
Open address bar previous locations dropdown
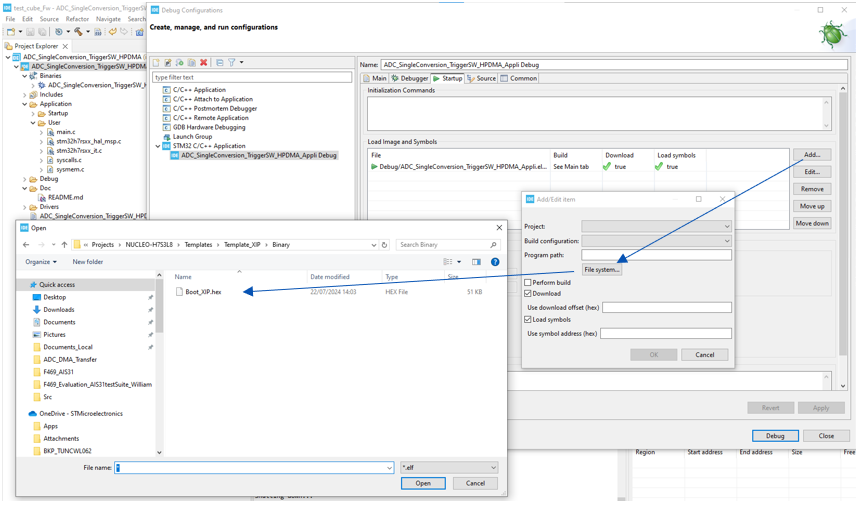pyautogui.click(x=373, y=245)
